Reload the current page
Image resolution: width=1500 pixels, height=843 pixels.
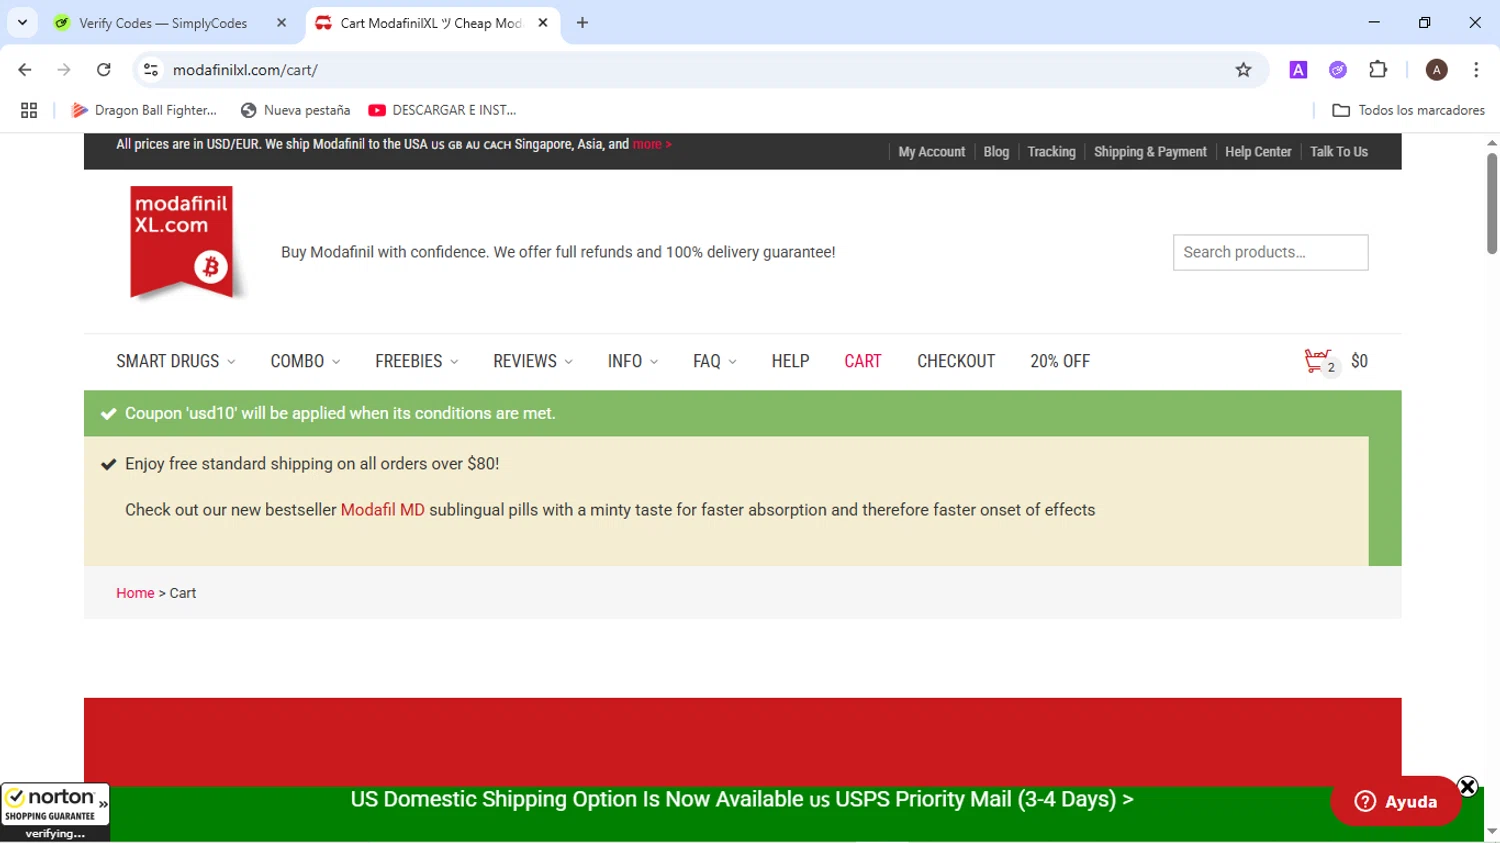[104, 70]
